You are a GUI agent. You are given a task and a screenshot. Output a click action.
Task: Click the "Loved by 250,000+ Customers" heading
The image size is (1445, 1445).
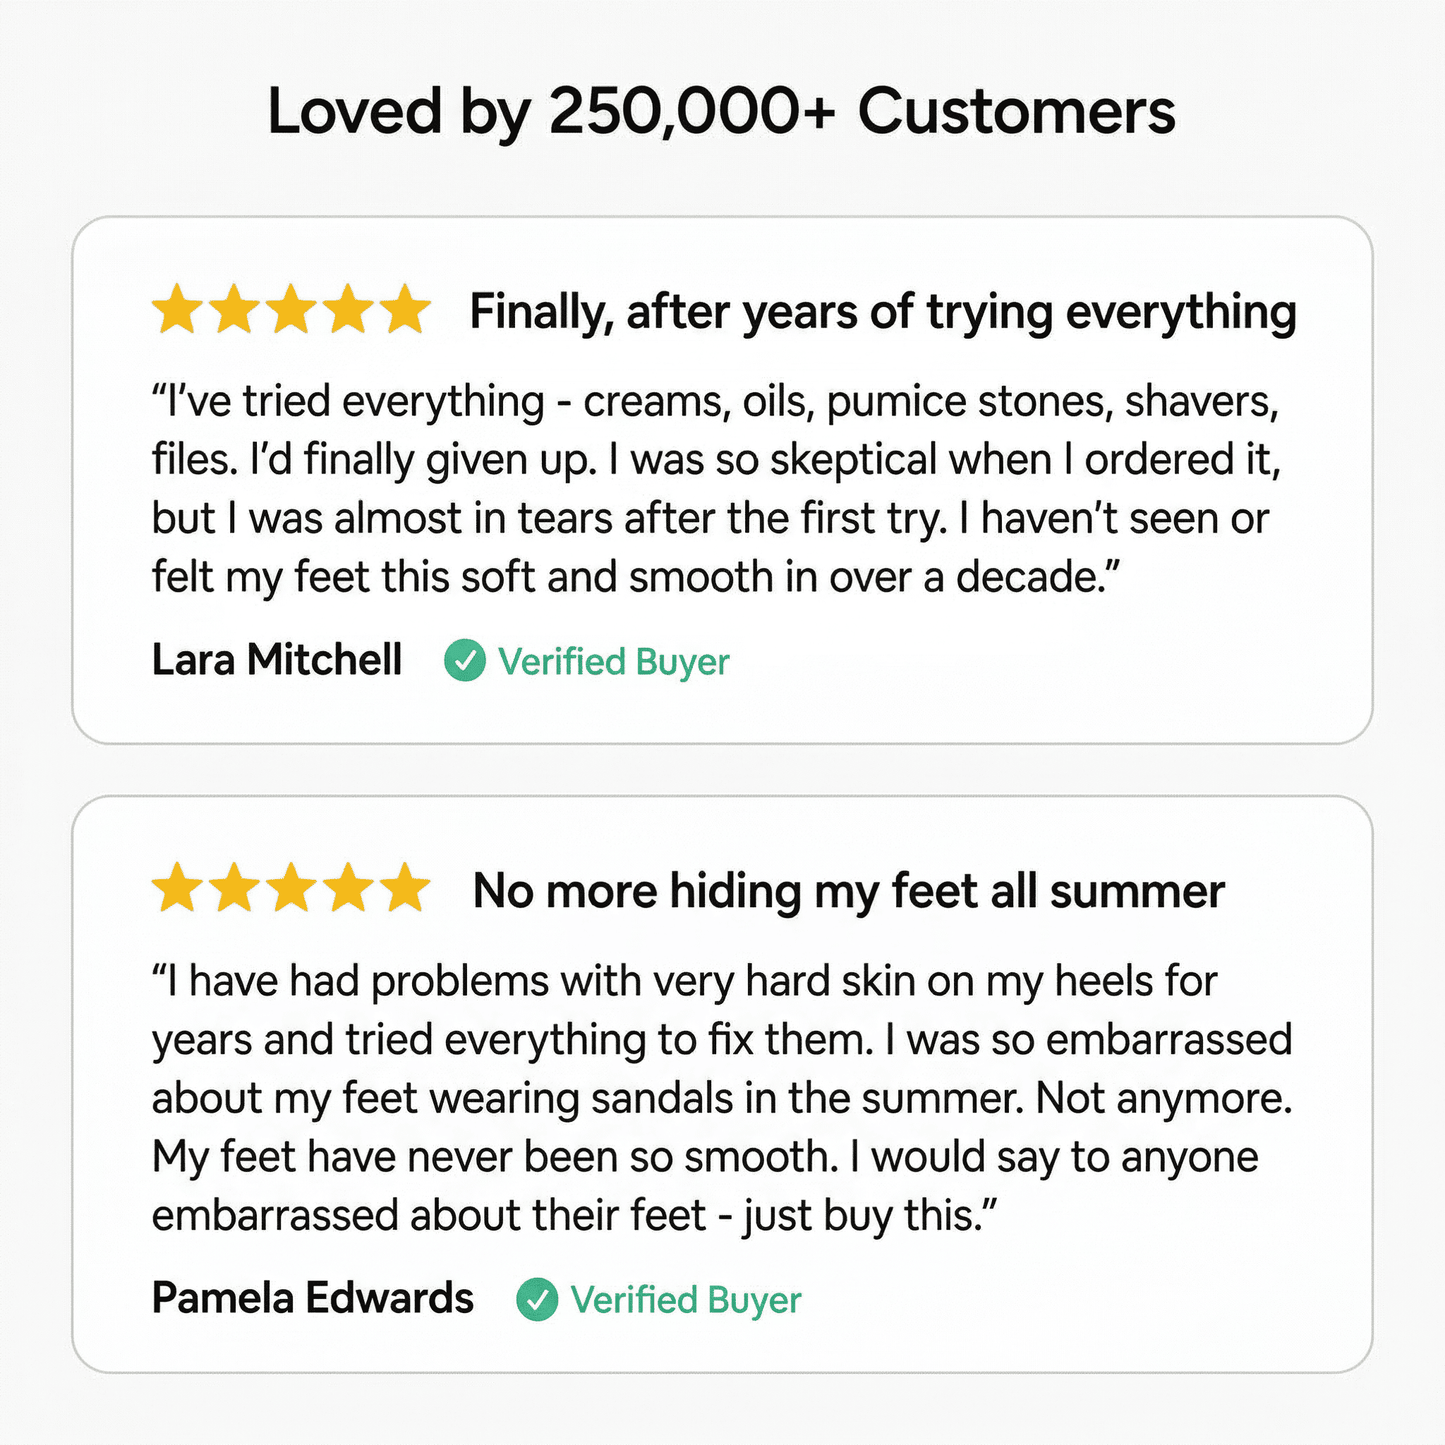pyautogui.click(x=721, y=111)
